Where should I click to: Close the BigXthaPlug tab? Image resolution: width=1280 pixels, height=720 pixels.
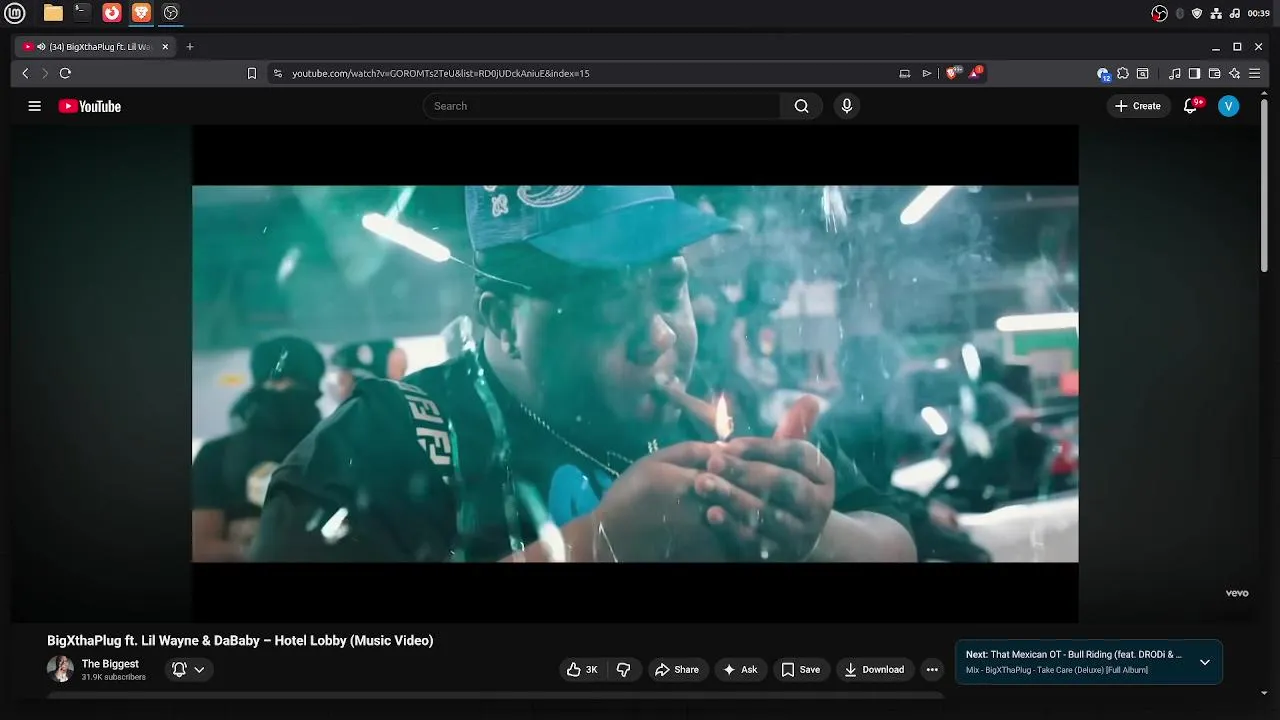tap(165, 46)
